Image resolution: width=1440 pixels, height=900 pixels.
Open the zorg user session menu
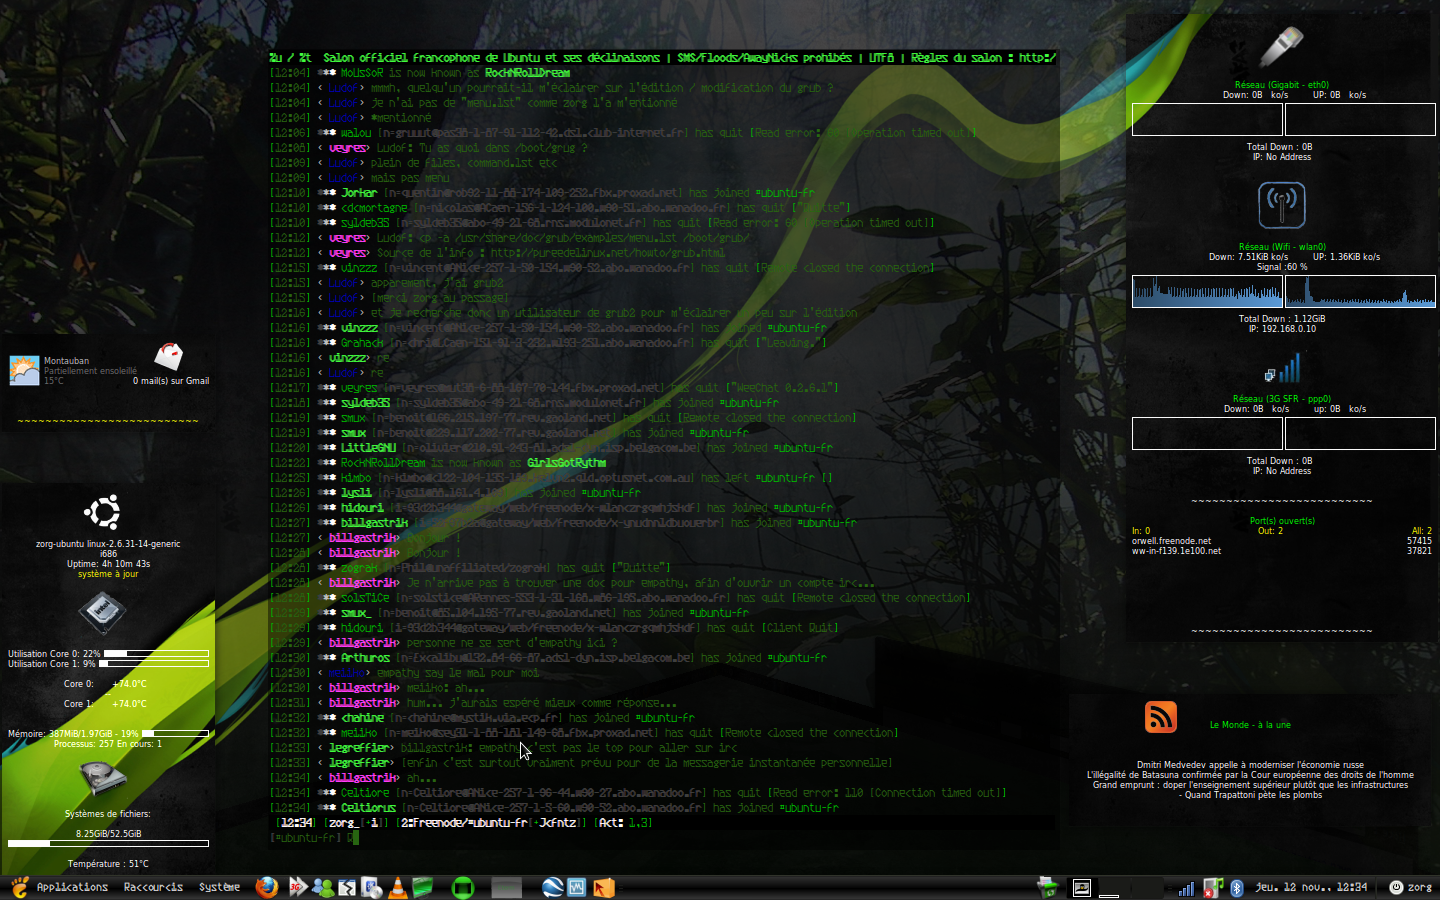coord(1410,887)
